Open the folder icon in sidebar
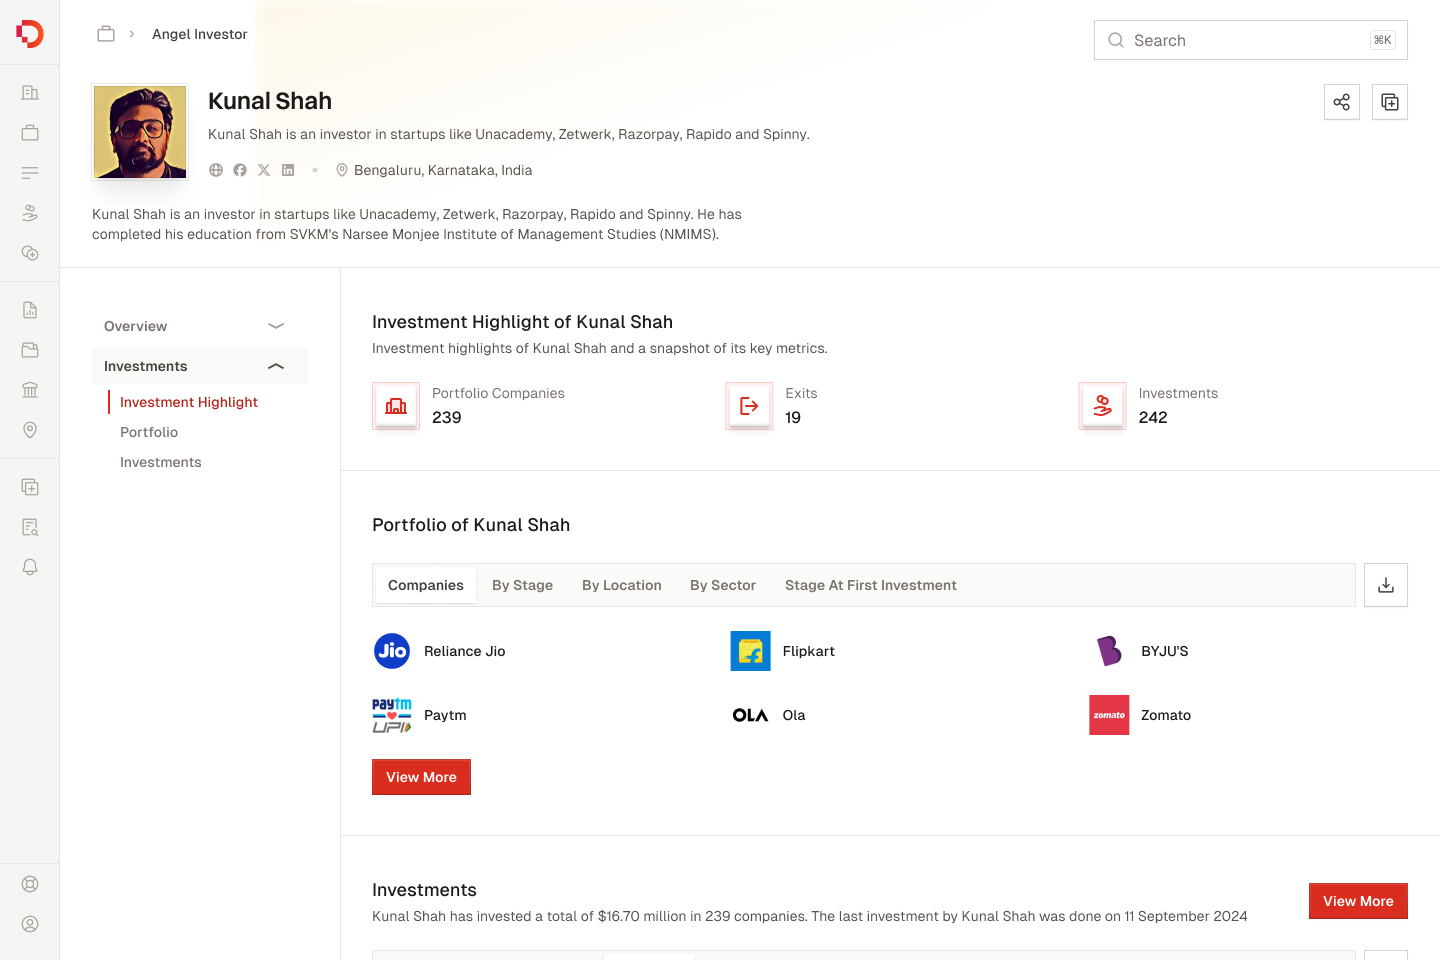The image size is (1440, 960). coord(30,350)
